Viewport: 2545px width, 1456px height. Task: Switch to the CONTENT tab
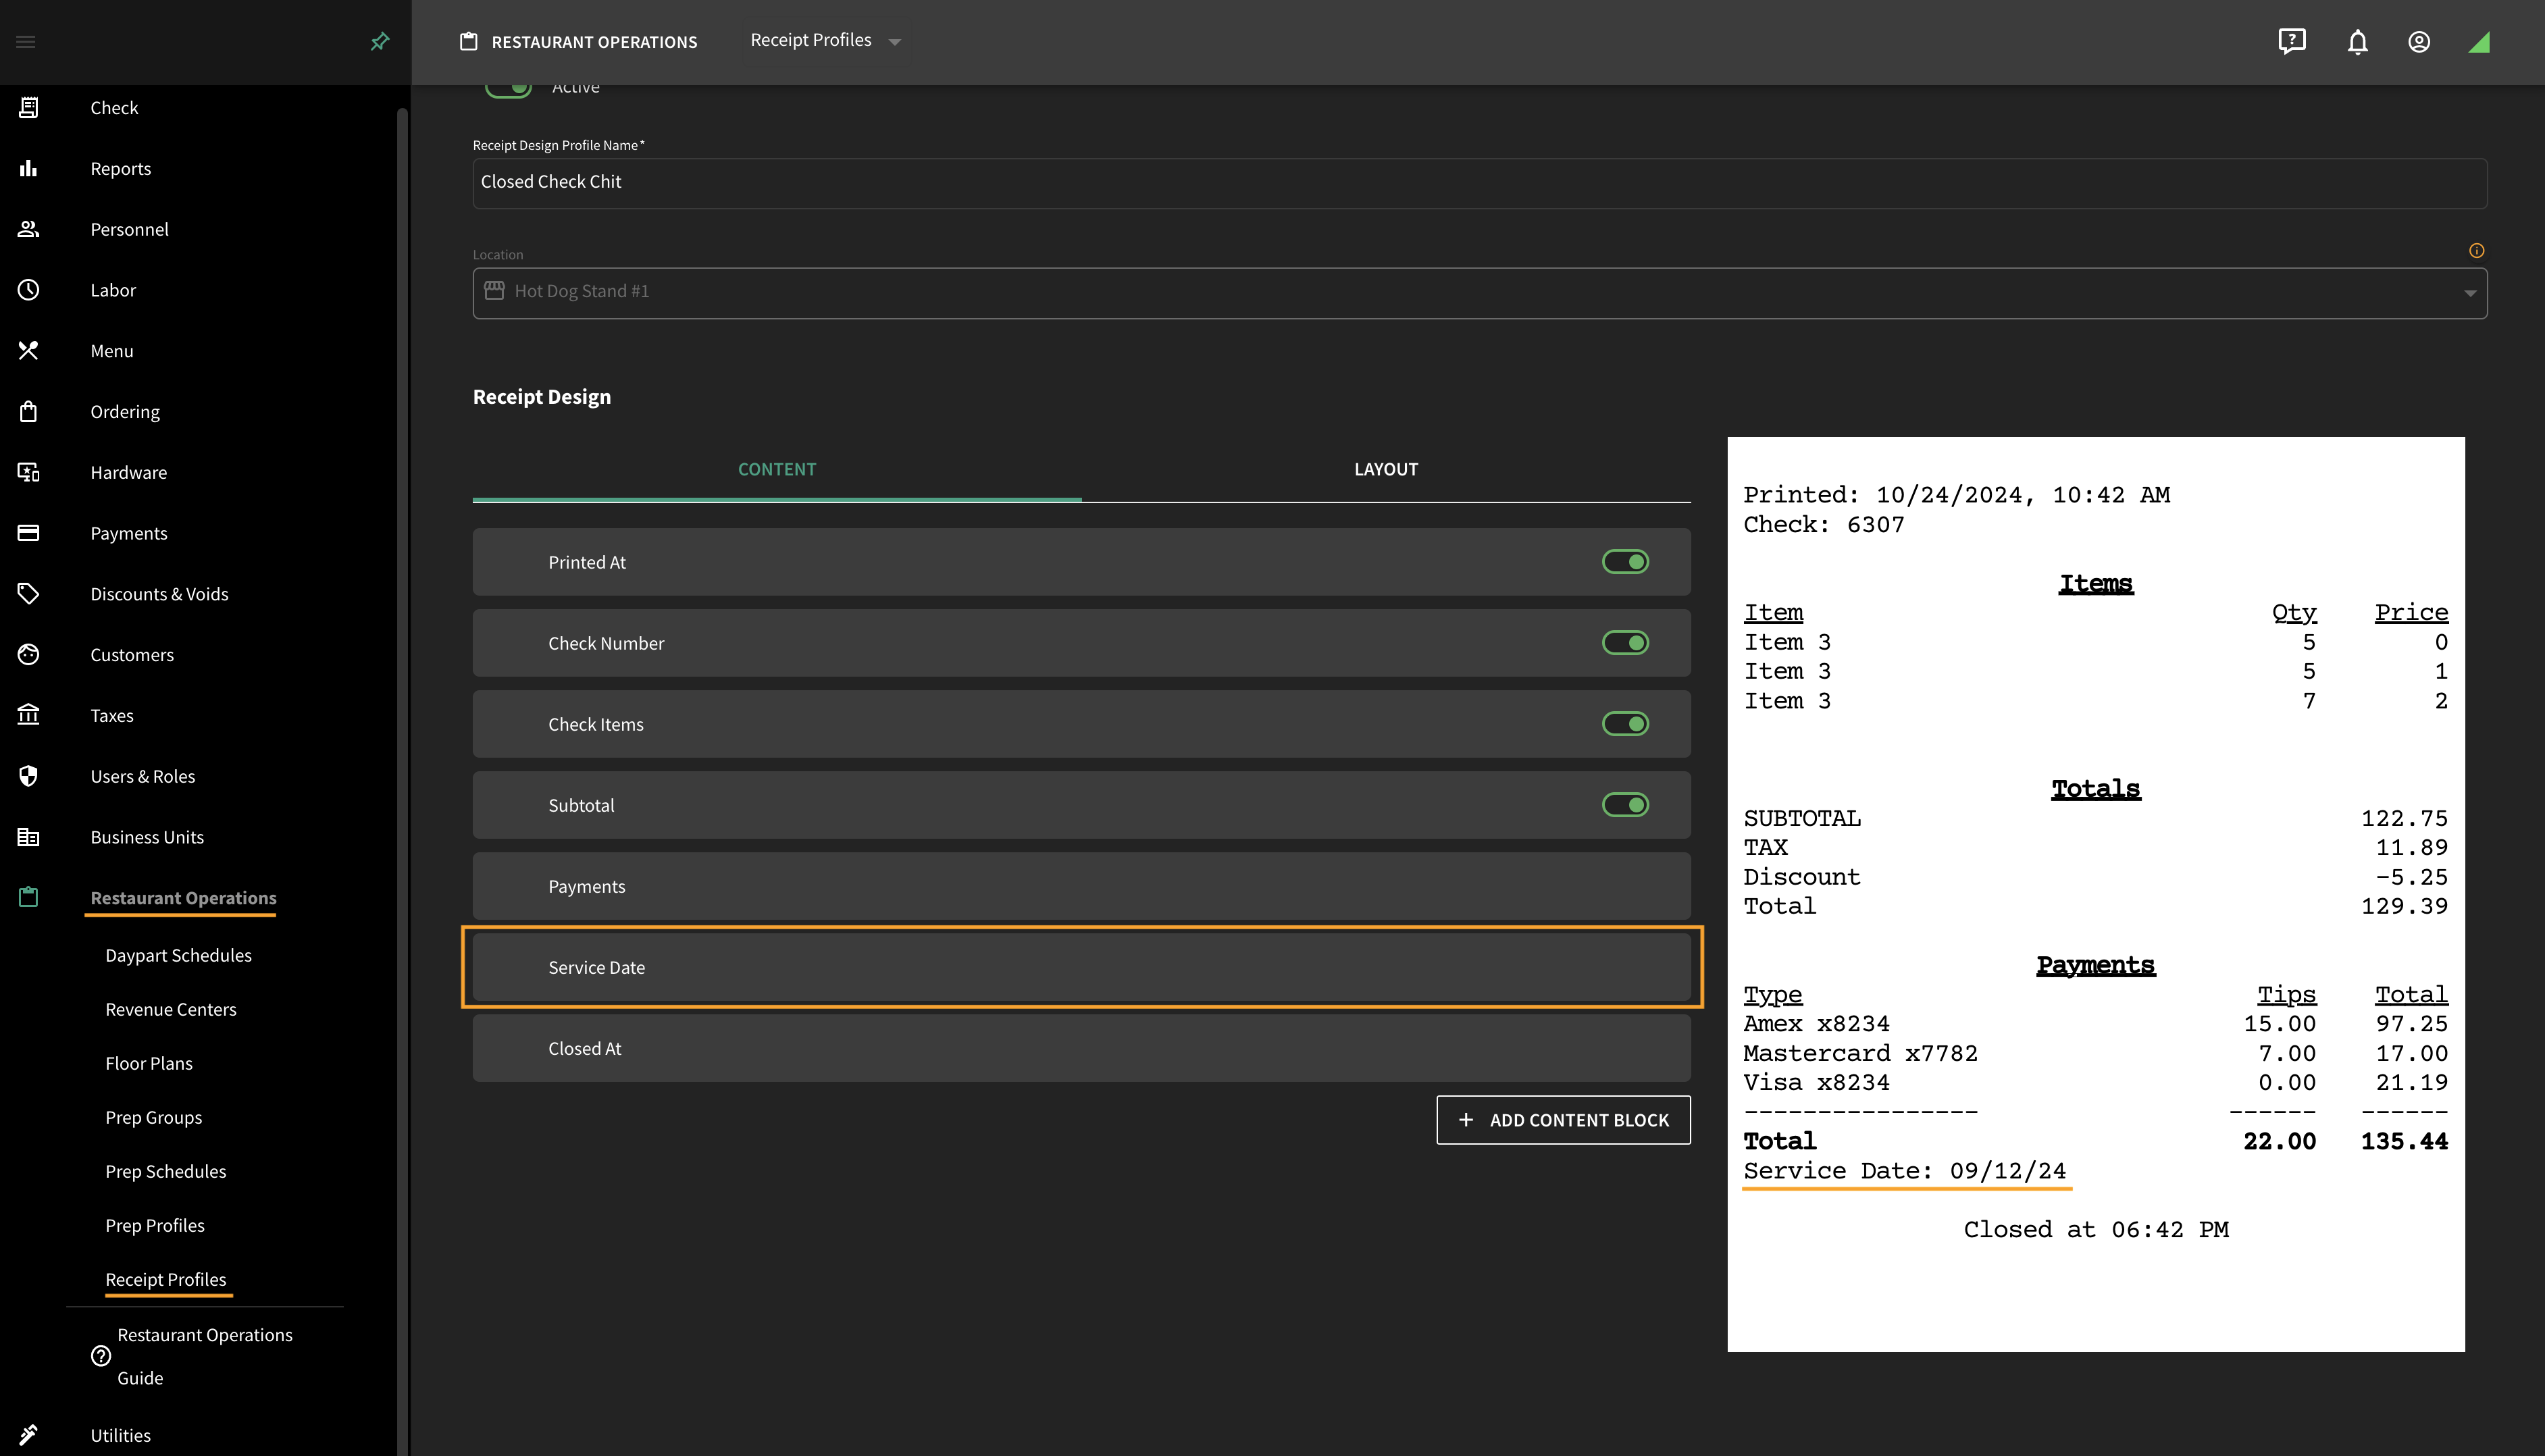coord(777,470)
